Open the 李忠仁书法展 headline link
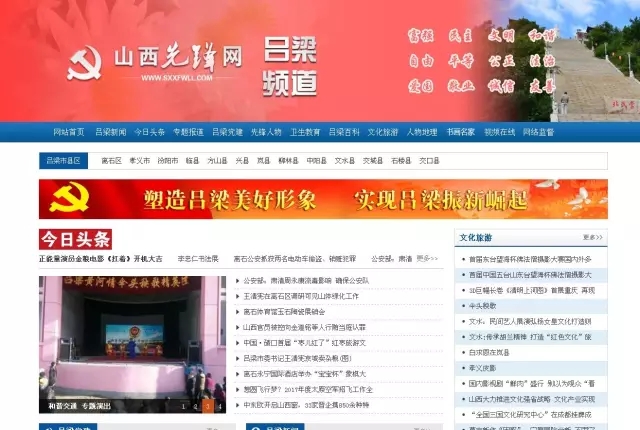 click(x=198, y=259)
